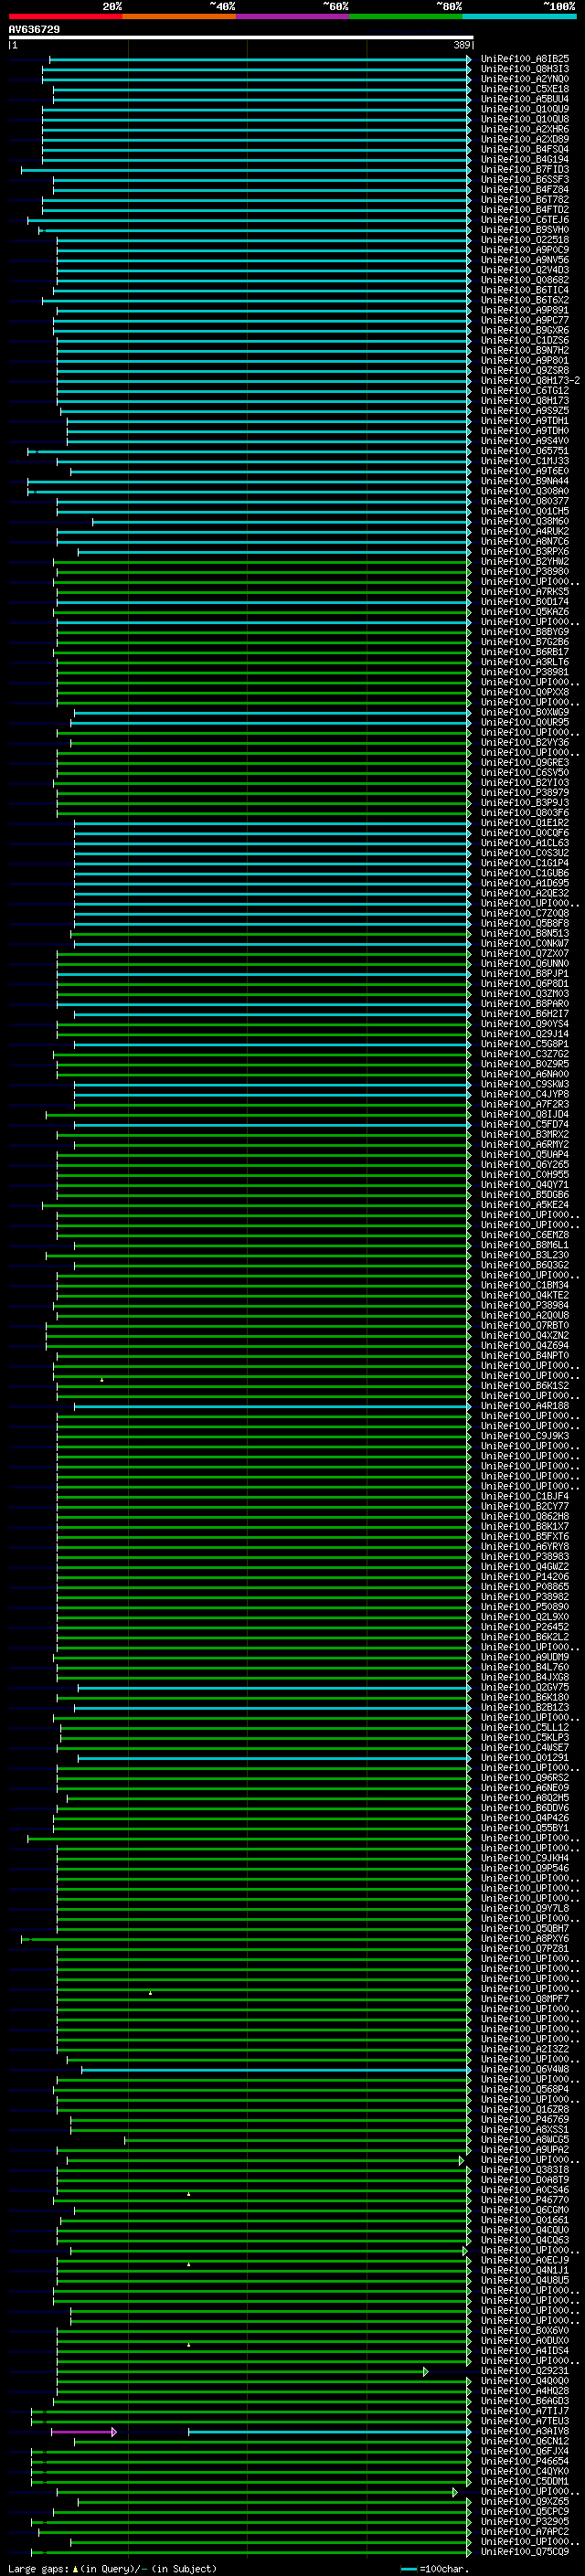Click the UniRef100_Q29231 label
The image size is (585, 2576).
coord(524,2372)
